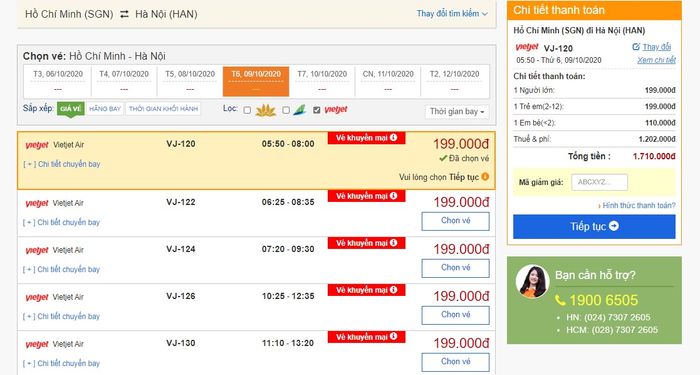Click hotline number 1900 6505
Image resolution: width=700 pixels, height=375 pixels.
(604, 300)
